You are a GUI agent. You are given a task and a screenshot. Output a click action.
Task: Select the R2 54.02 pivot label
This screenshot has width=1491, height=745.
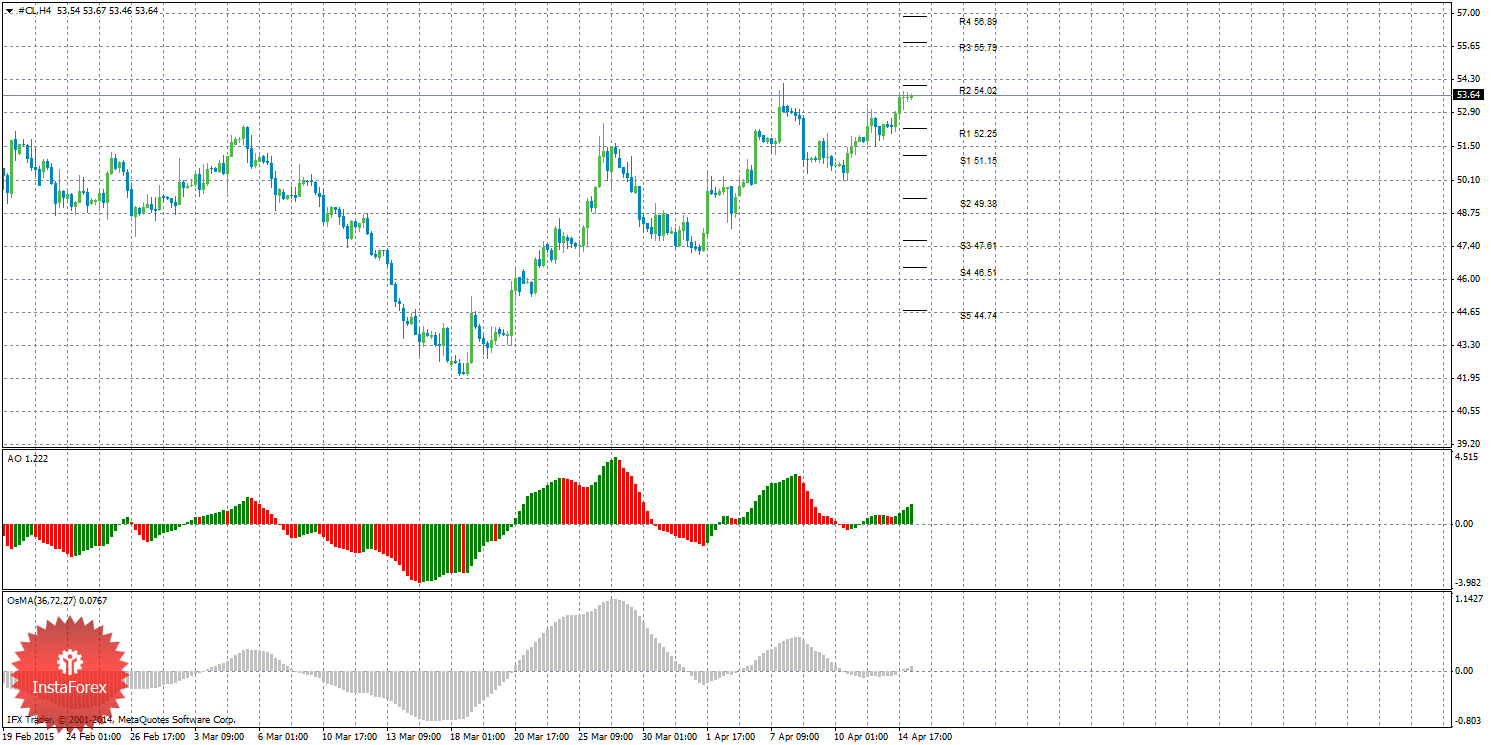(x=978, y=91)
